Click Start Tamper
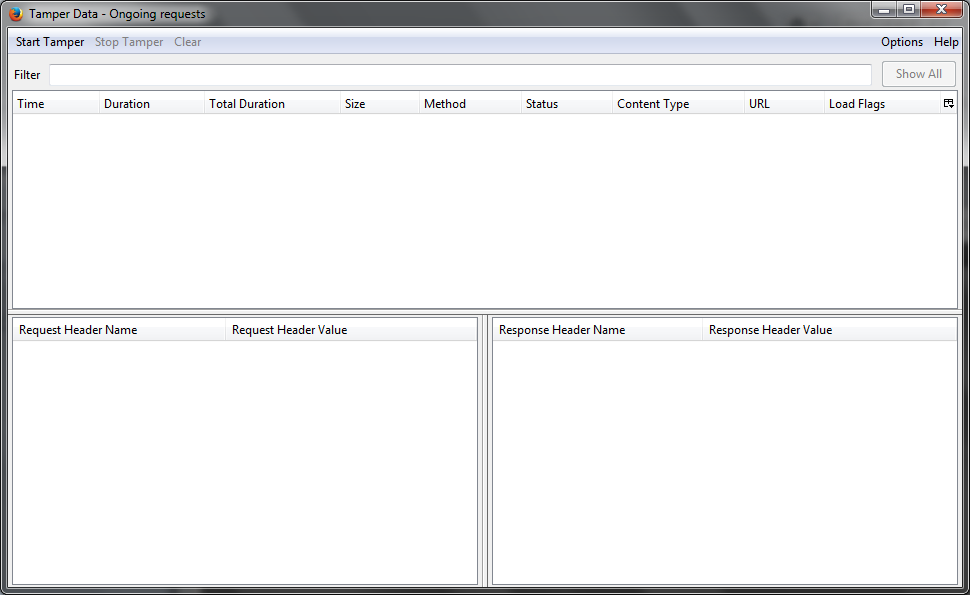The image size is (970, 595). [x=50, y=42]
